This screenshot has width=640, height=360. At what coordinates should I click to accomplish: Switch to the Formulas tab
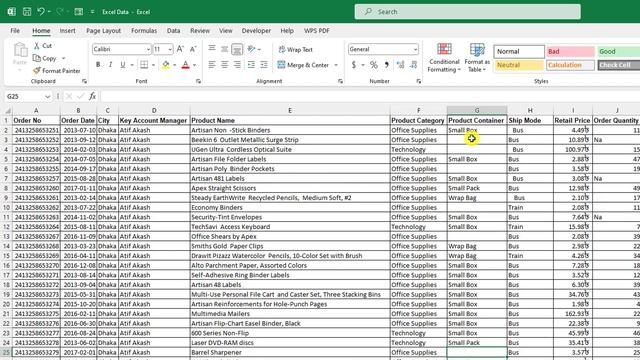click(x=144, y=31)
